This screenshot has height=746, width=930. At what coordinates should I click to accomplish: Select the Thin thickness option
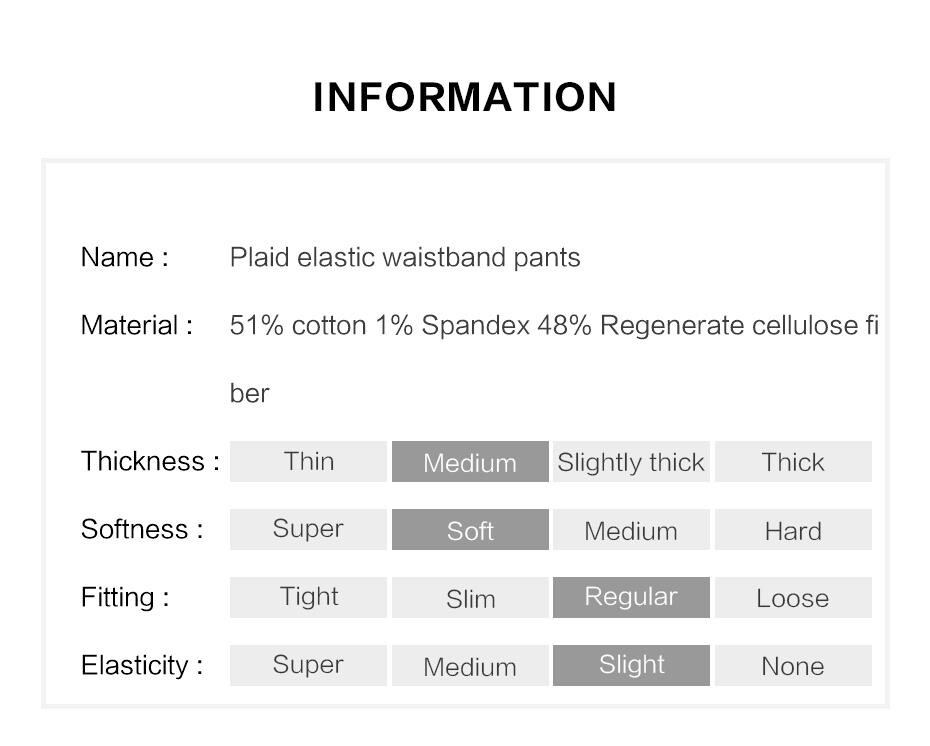308,461
